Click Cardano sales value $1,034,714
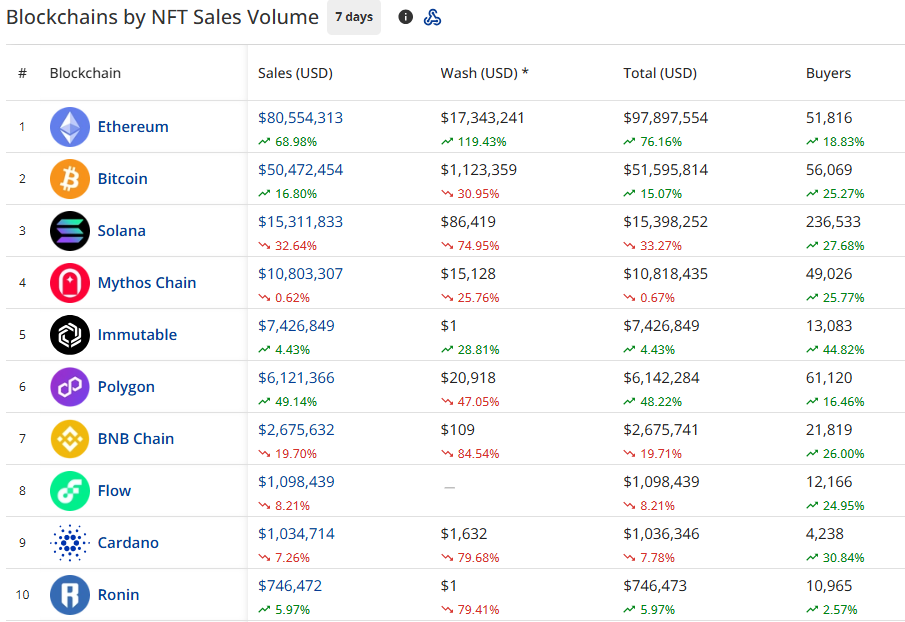This screenshot has width=905, height=622. point(296,533)
